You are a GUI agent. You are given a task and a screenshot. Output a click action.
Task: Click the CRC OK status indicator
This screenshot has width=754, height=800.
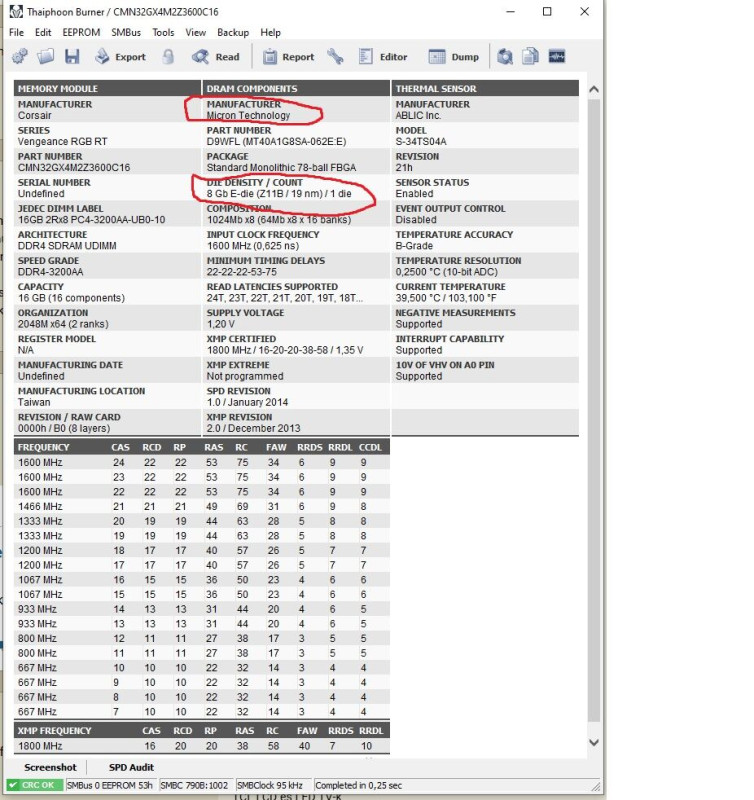(x=34, y=785)
